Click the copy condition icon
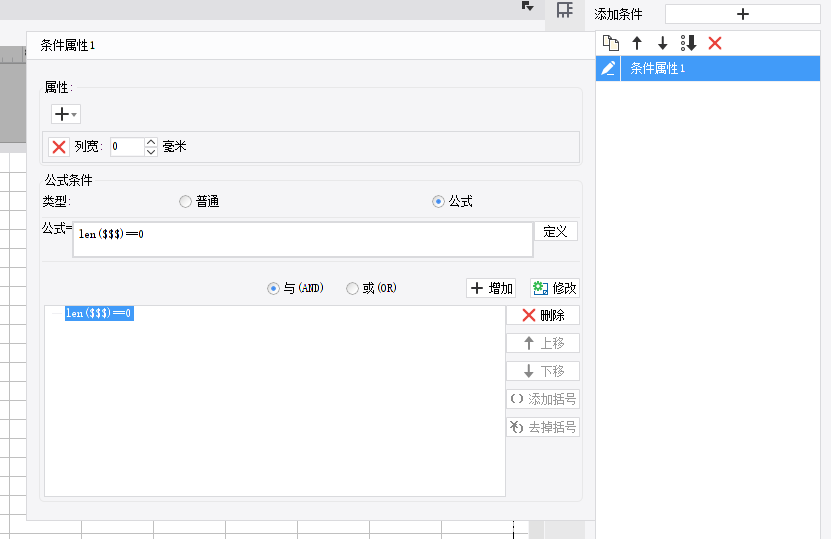Screen dimensions: 831x539 coord(611,43)
